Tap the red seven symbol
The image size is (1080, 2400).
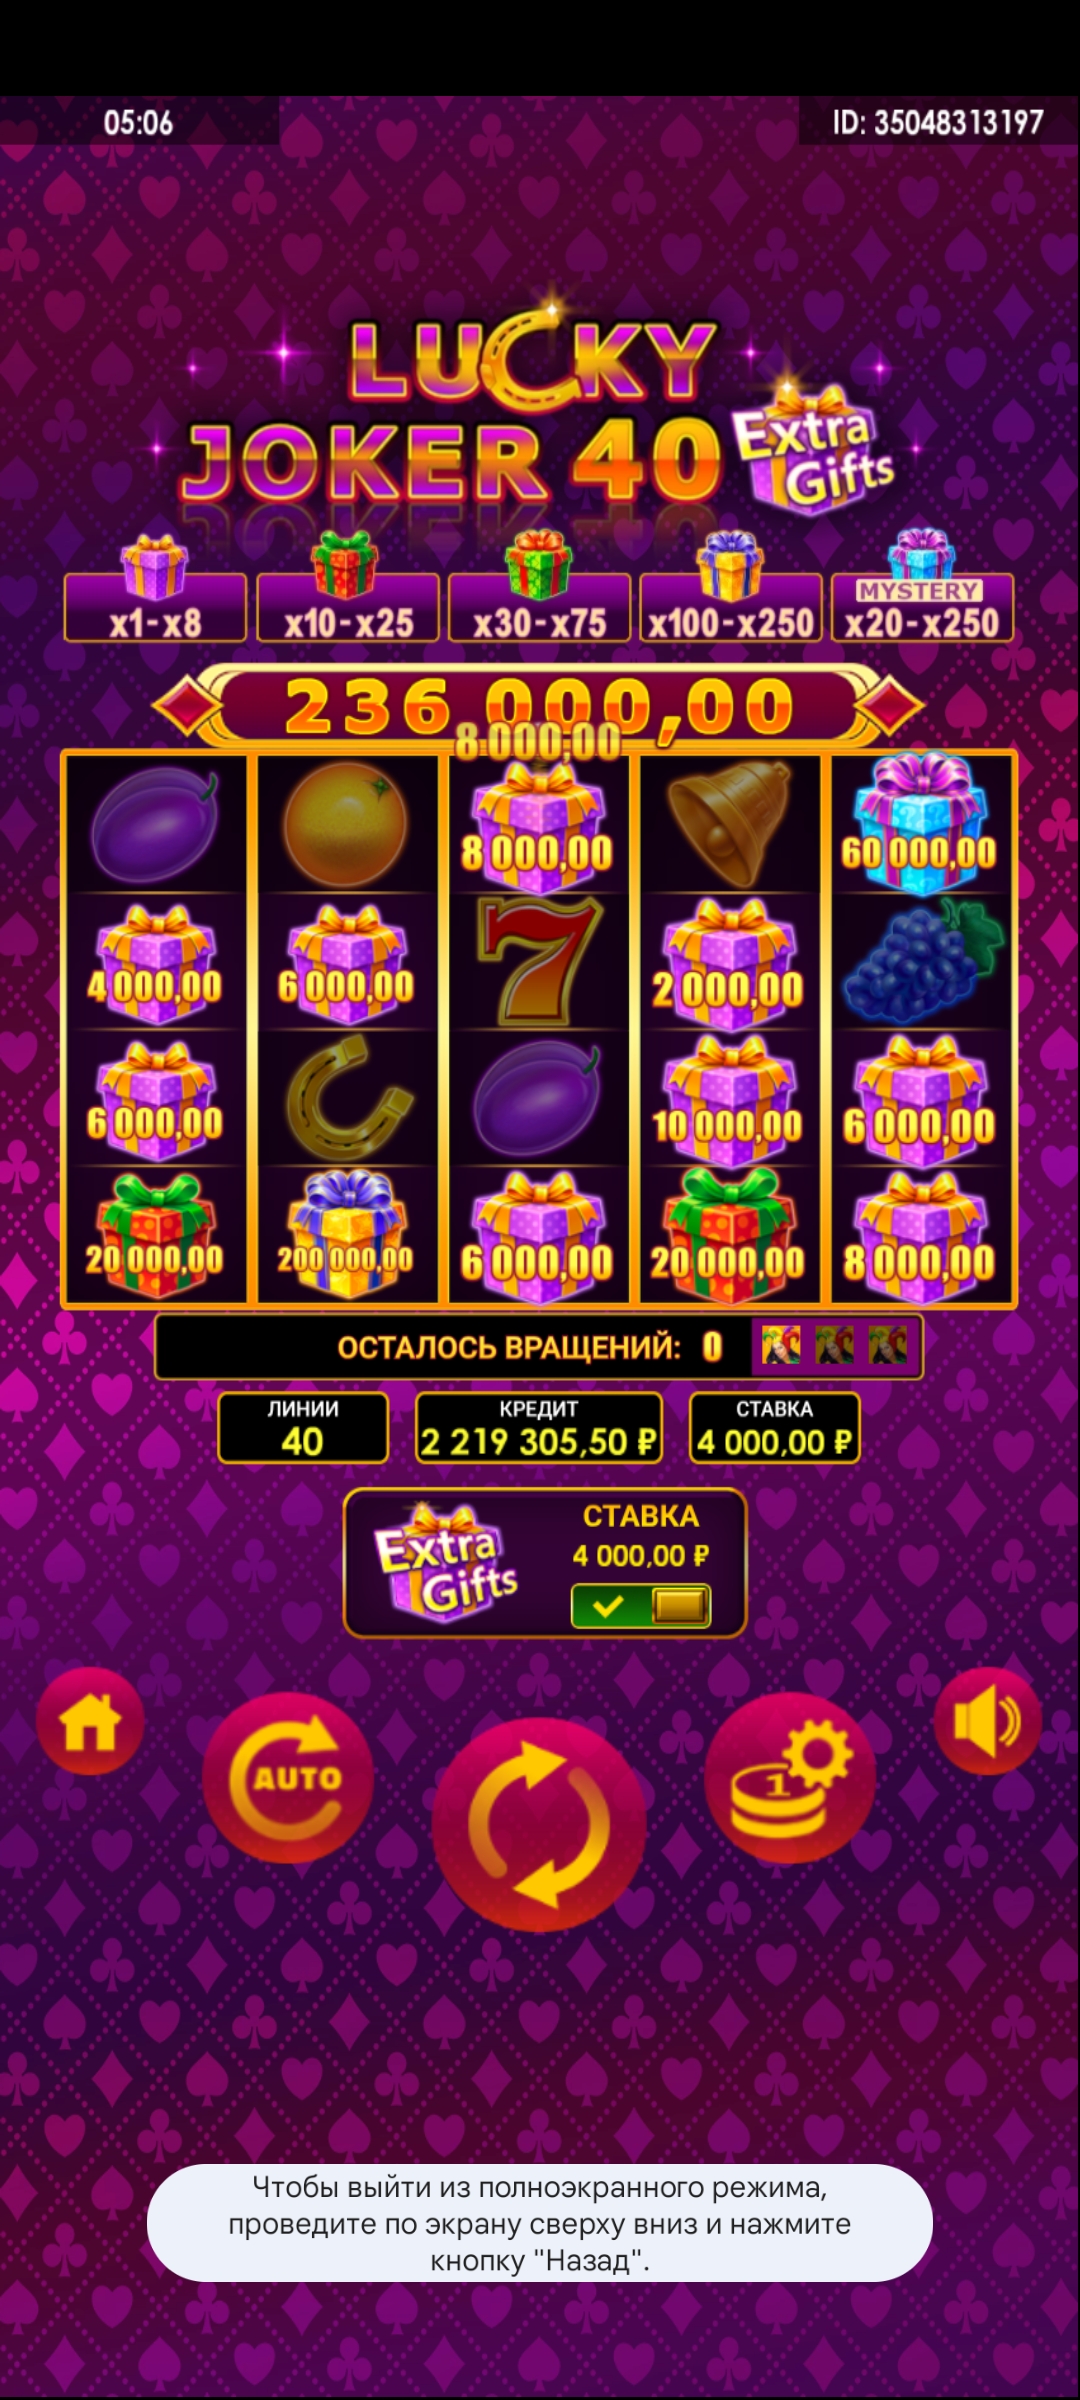[x=540, y=962]
